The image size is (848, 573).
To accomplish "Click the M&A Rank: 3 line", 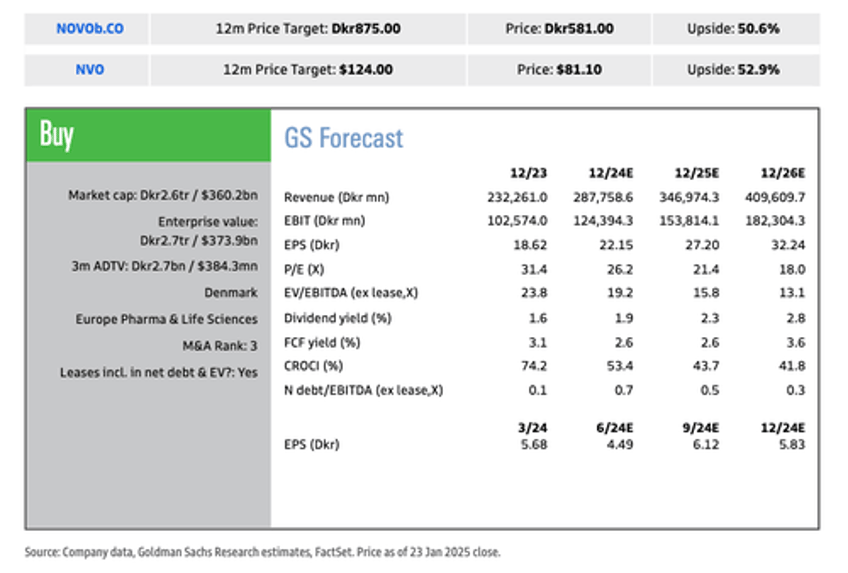I will pyautogui.click(x=220, y=346).
